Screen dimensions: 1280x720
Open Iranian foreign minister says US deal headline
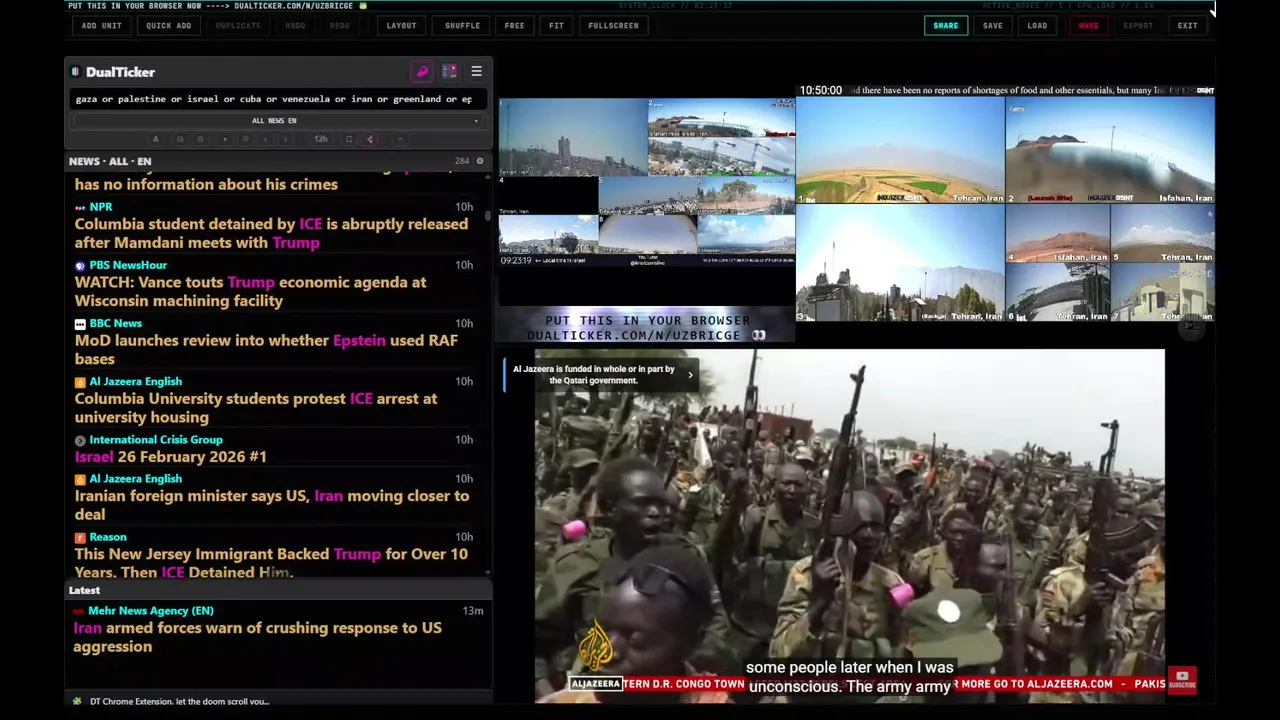(x=271, y=504)
